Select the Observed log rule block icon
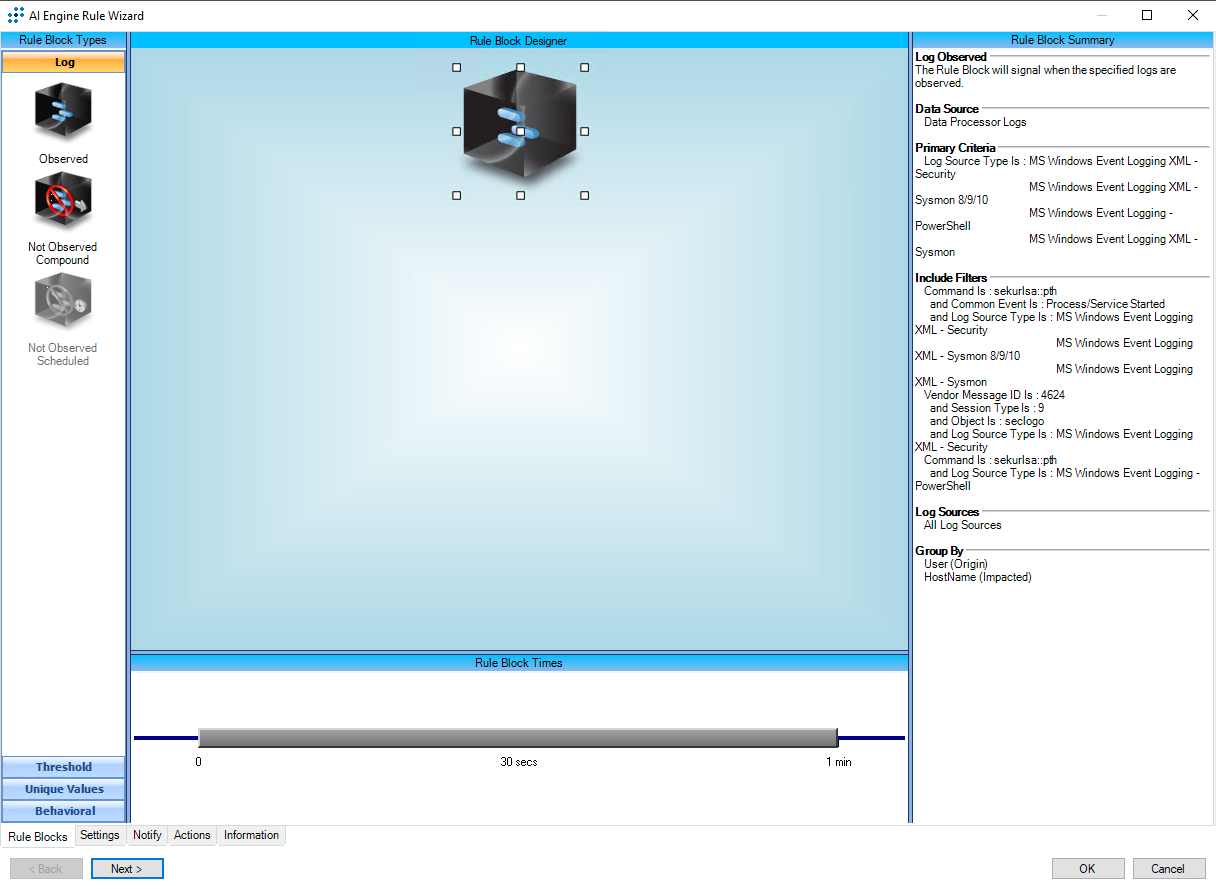Viewport: 1216px width, 889px height. [63, 112]
